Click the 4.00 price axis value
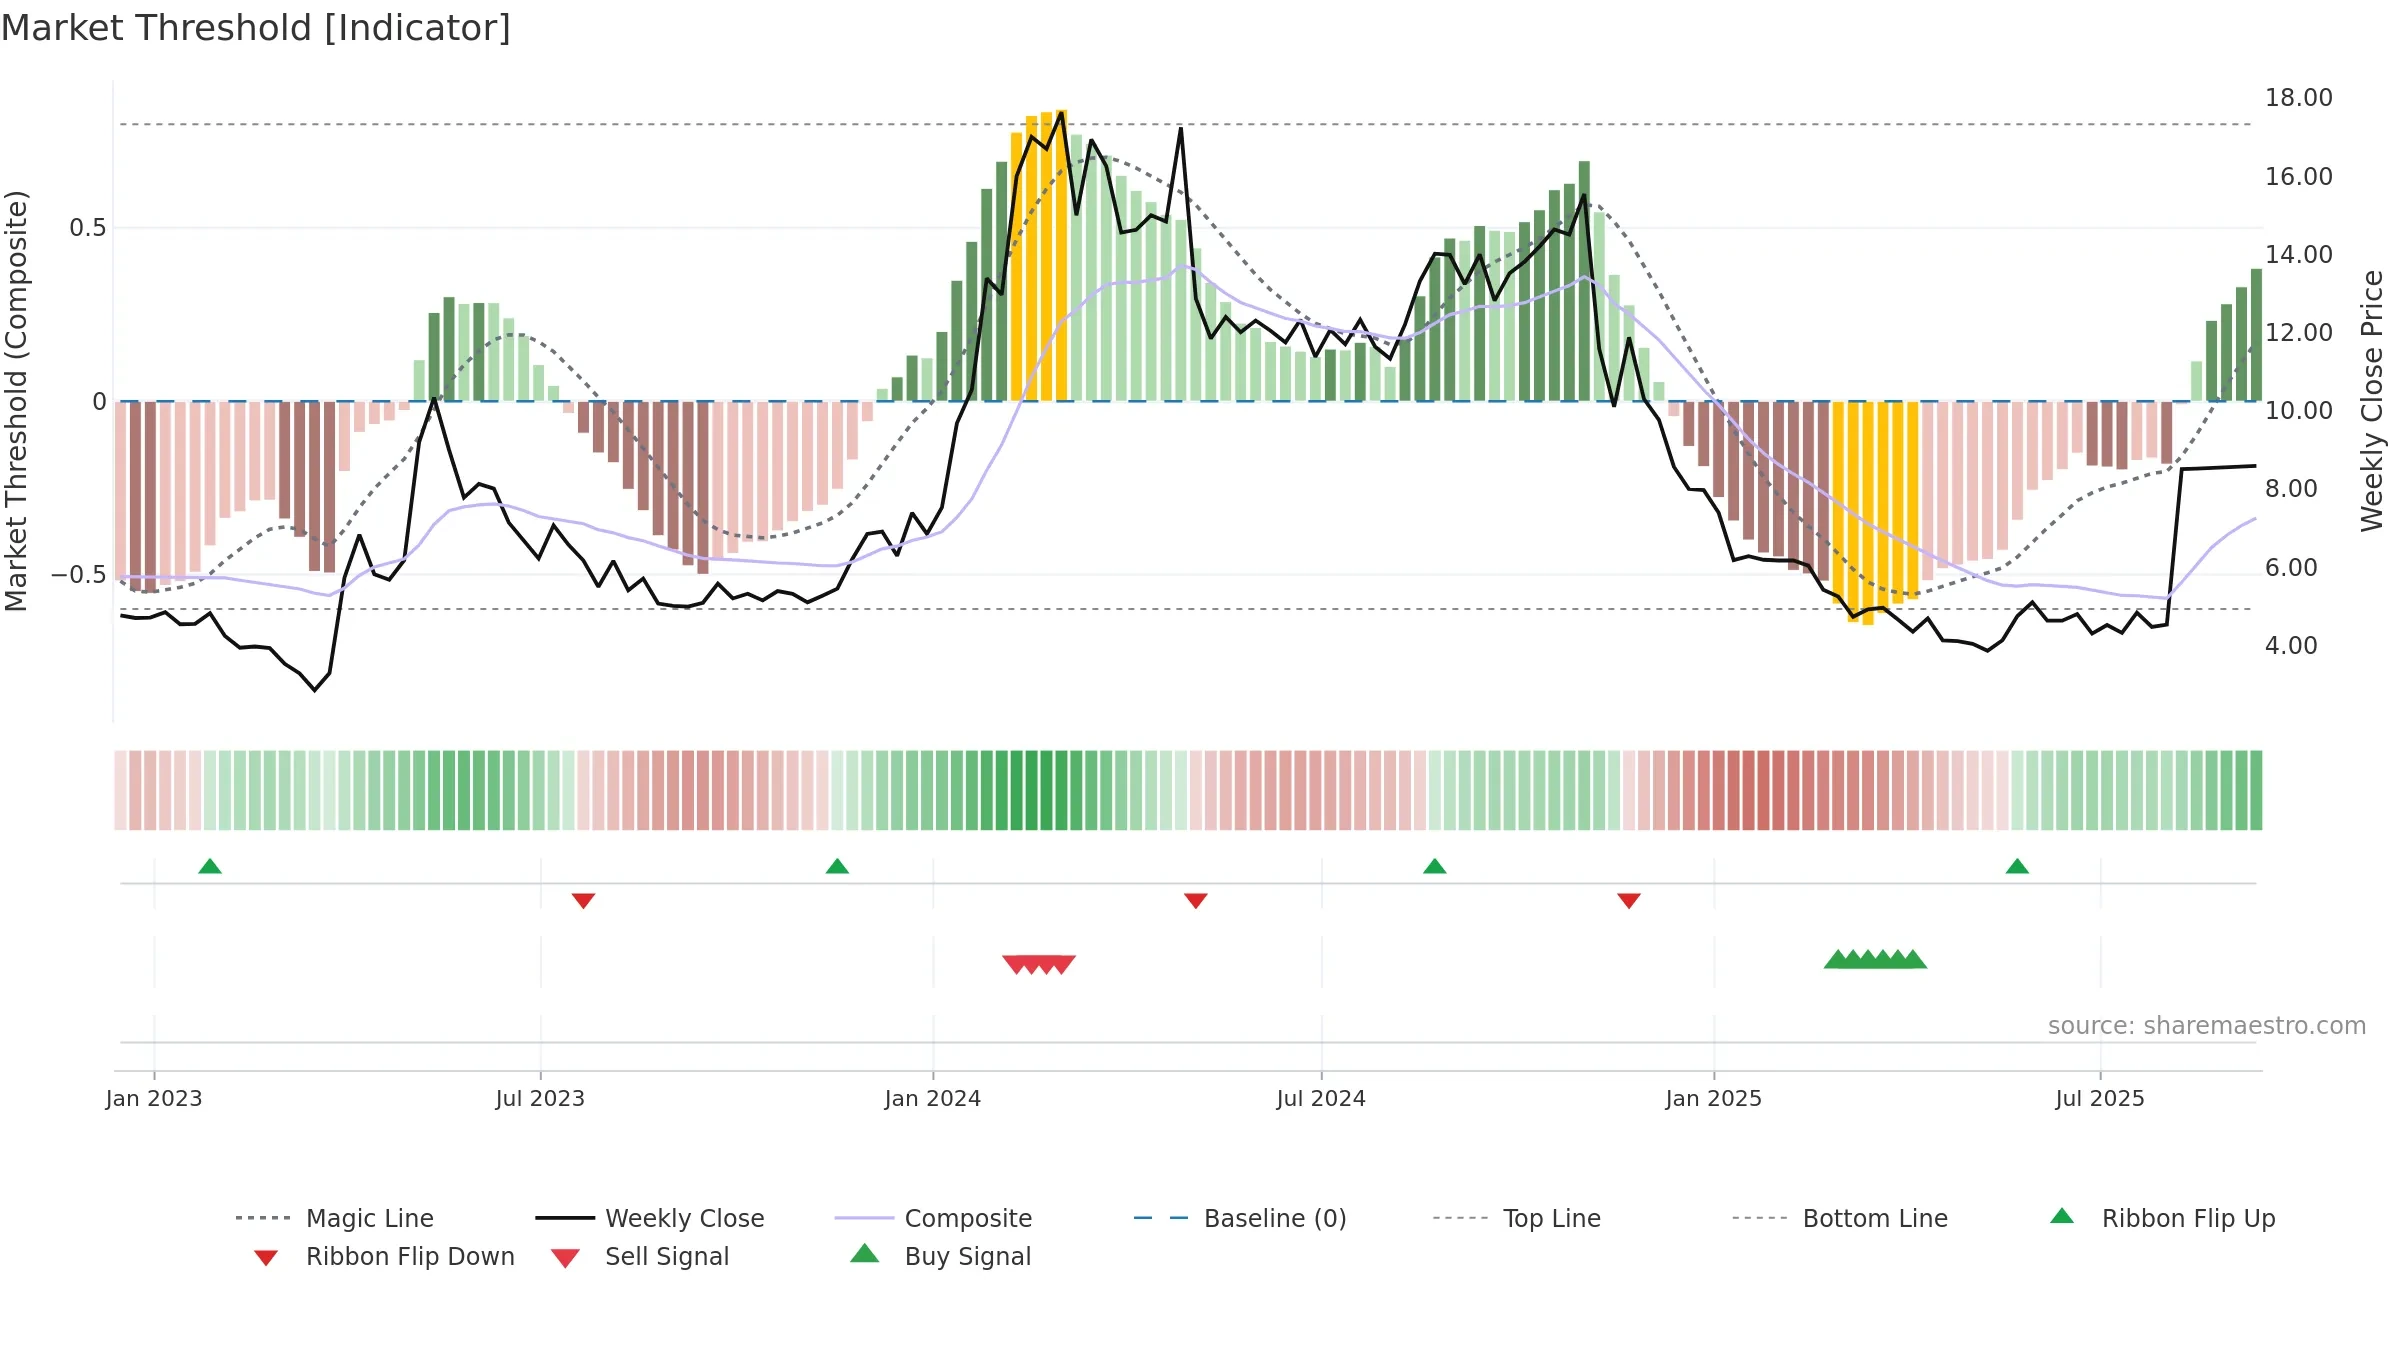2400x1350 pixels. 2291,646
